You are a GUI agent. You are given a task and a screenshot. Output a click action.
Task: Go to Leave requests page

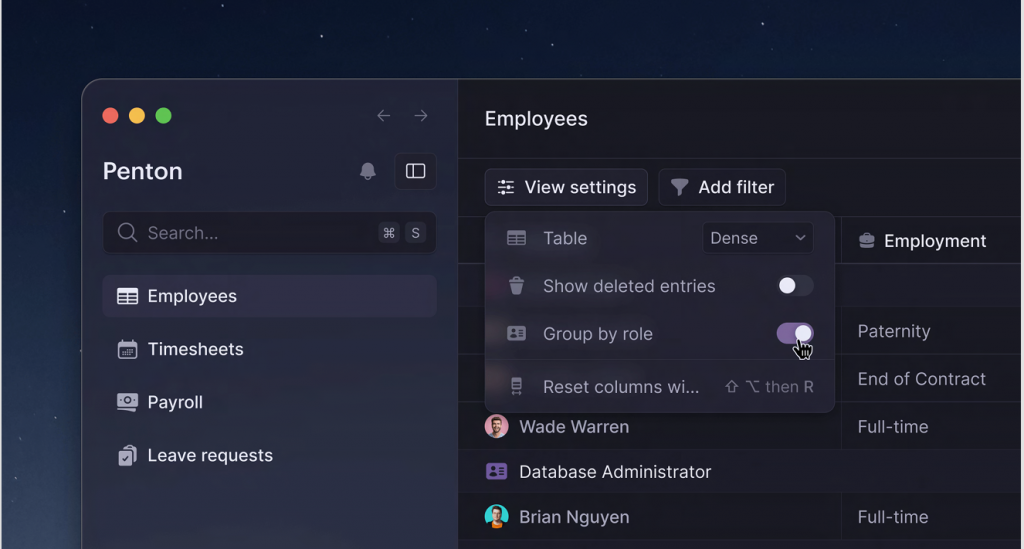[209, 455]
